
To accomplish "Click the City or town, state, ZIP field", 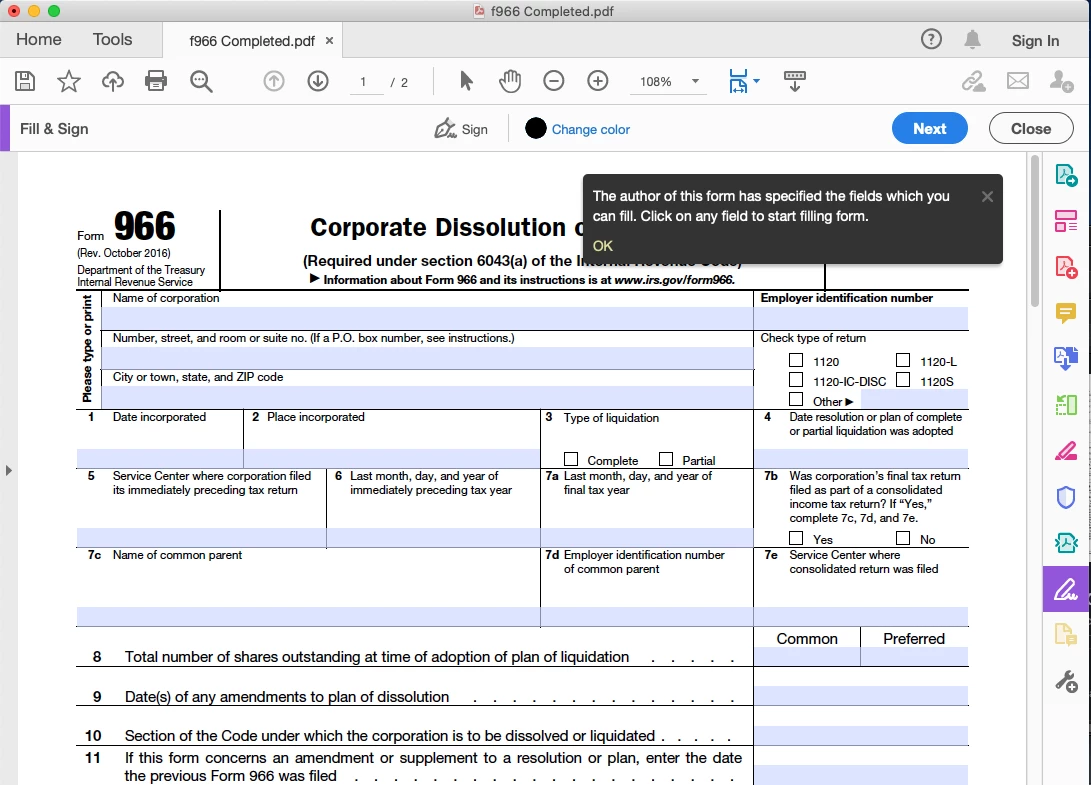I will pyautogui.click(x=427, y=397).
